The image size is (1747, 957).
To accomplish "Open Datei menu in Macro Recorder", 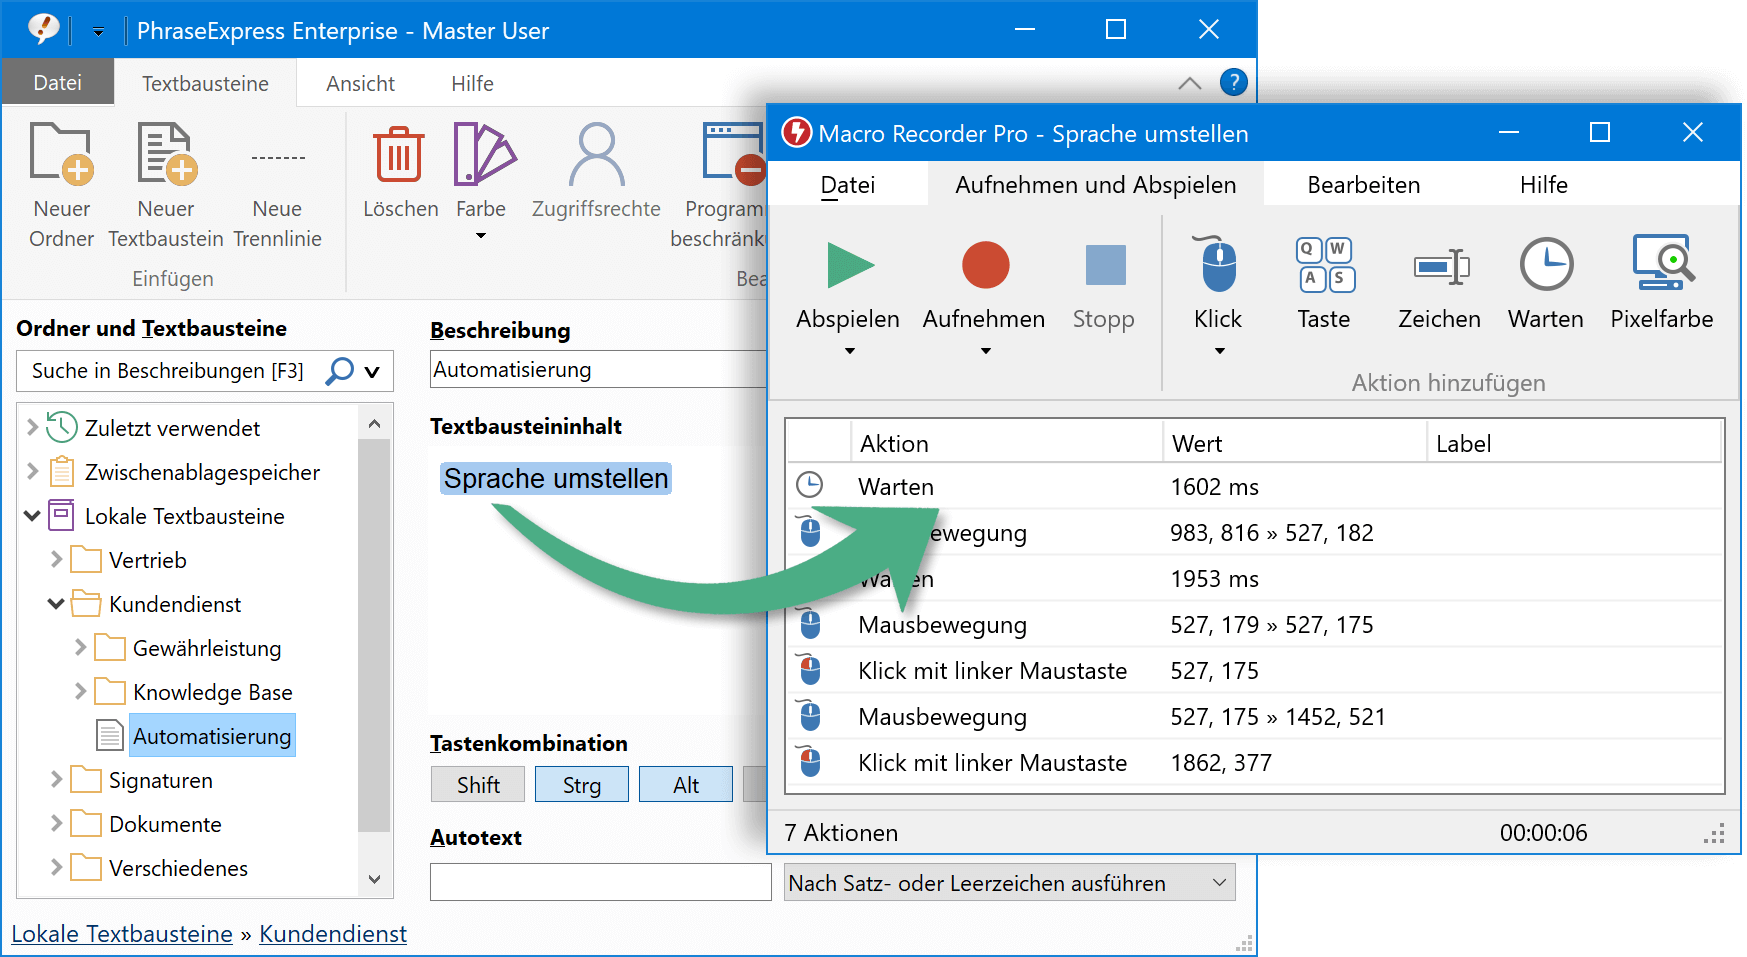I will pos(848,185).
